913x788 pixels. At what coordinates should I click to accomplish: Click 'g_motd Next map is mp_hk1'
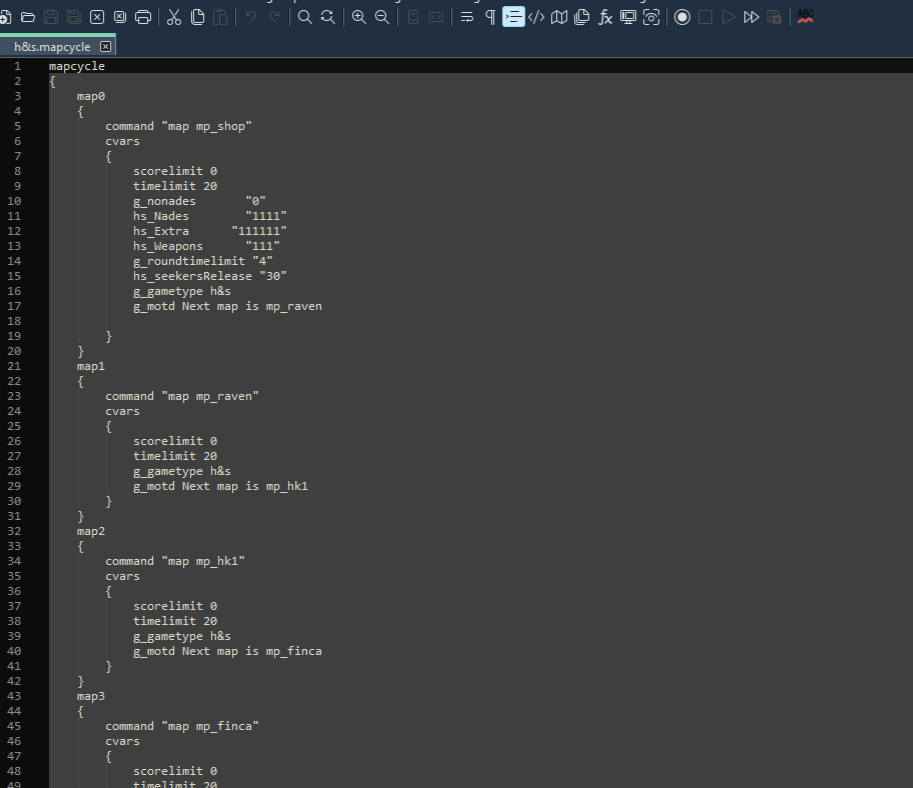[x=220, y=486]
